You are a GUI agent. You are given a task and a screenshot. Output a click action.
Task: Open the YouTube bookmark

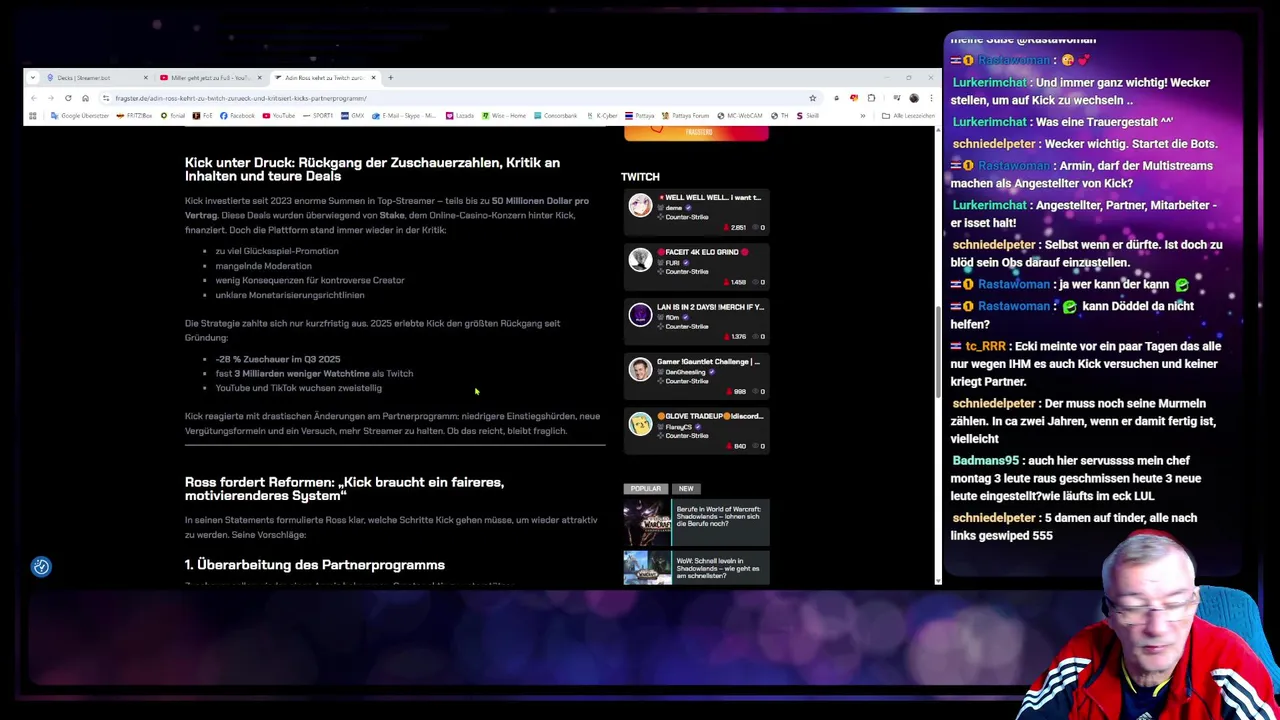click(x=279, y=116)
